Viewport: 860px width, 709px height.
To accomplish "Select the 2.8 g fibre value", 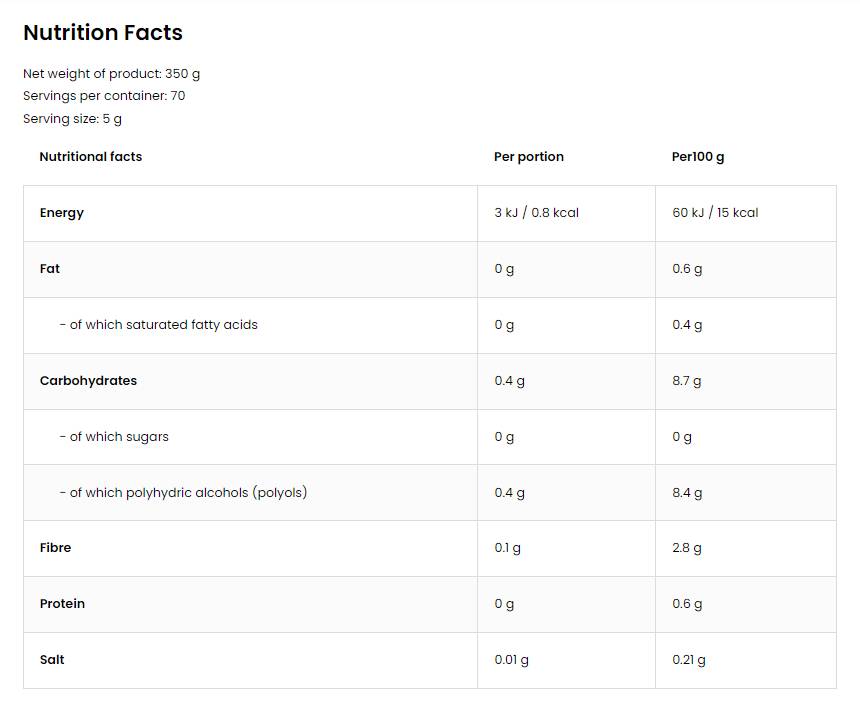I will tap(687, 548).
